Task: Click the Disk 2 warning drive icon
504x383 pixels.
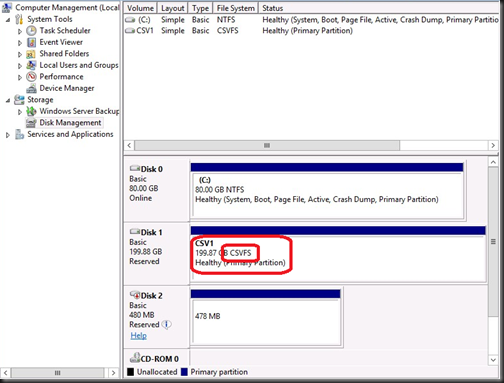Action: pos(135,295)
